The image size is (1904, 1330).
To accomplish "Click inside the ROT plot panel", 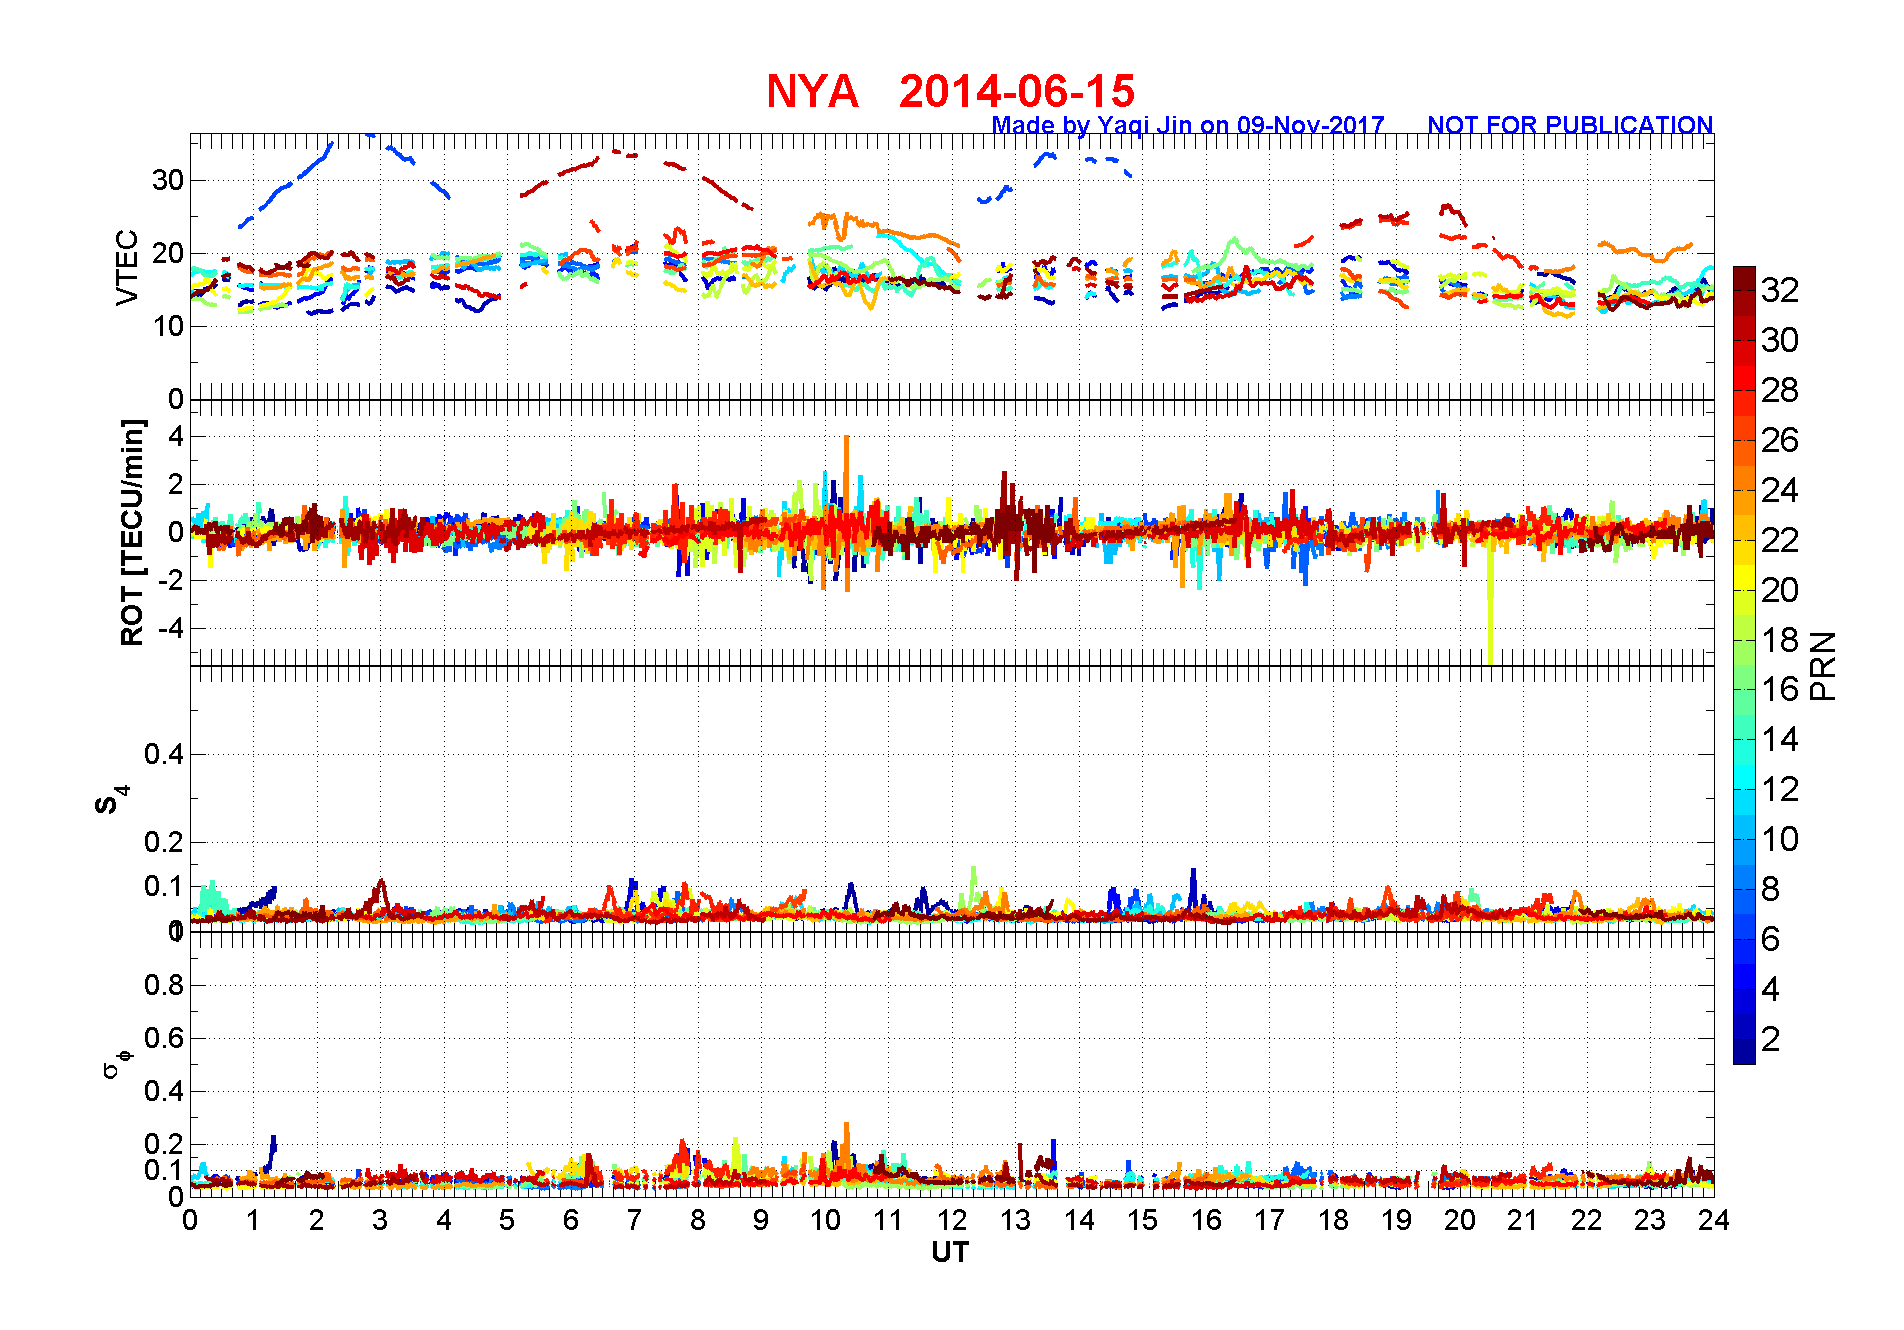I will pos(952,532).
